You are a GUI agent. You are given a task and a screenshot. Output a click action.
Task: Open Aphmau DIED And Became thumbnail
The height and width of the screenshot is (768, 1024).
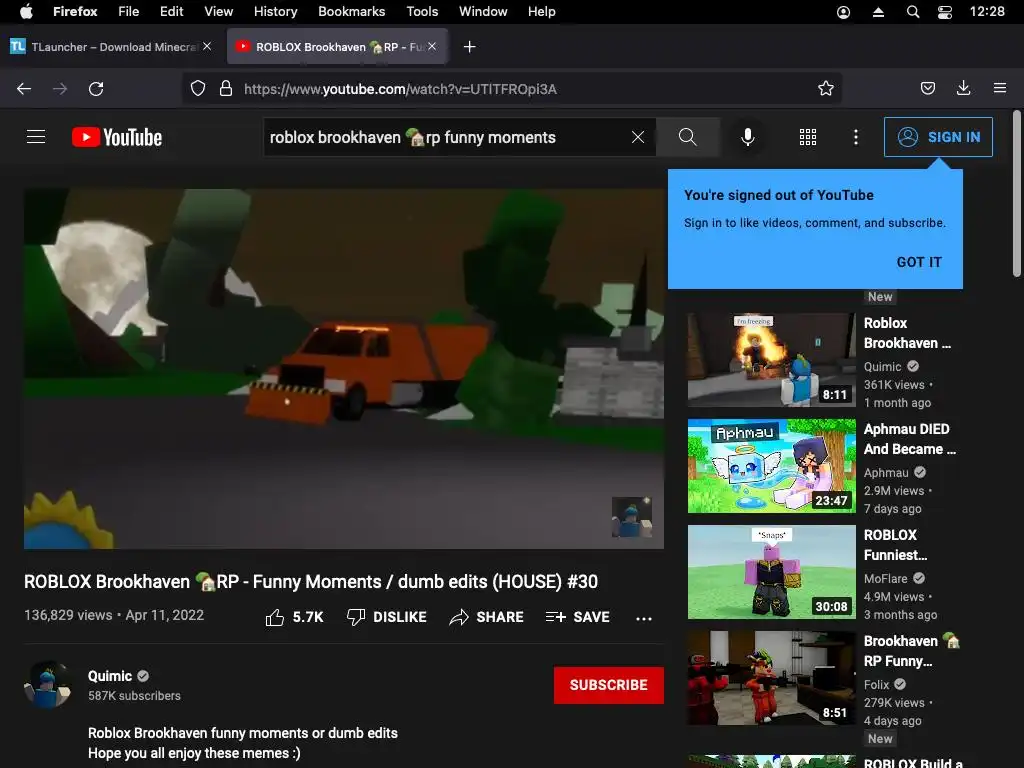[771, 466]
